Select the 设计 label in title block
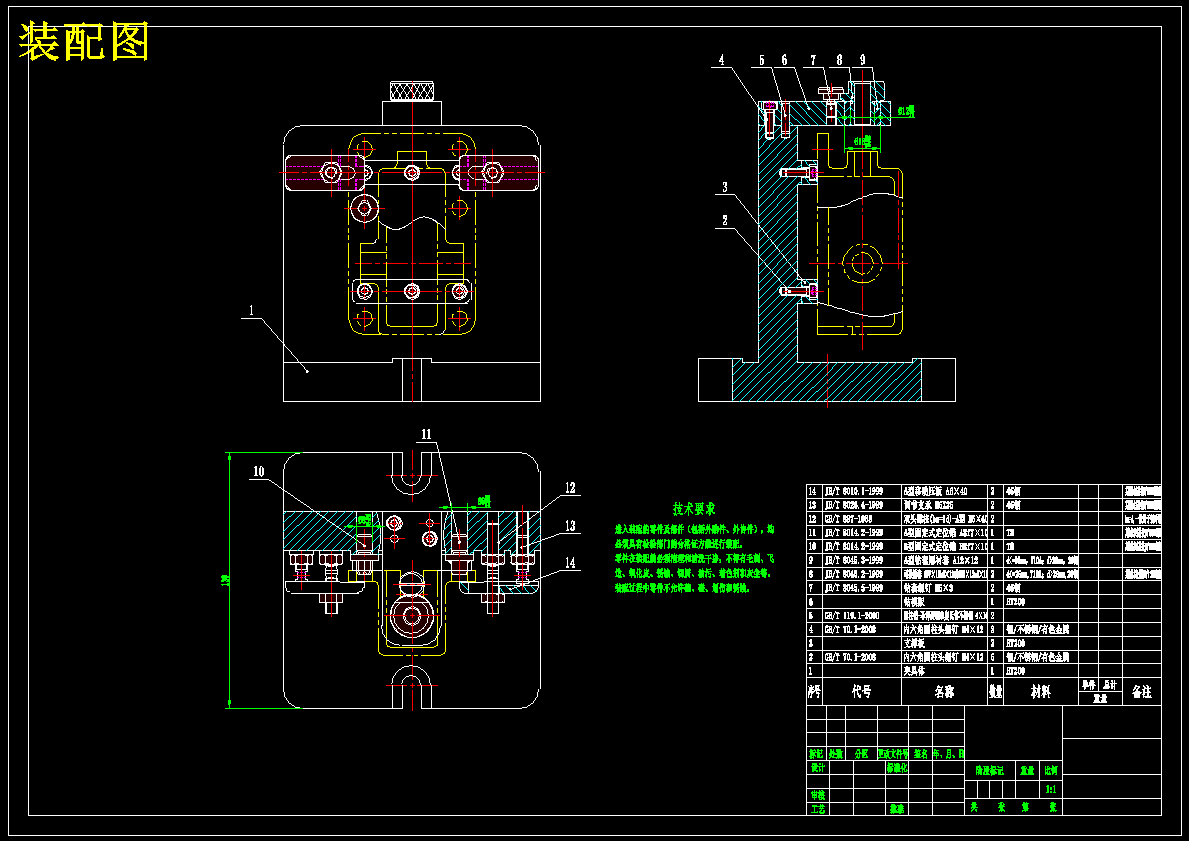This screenshot has height=841, width=1189. pyautogui.click(x=817, y=767)
